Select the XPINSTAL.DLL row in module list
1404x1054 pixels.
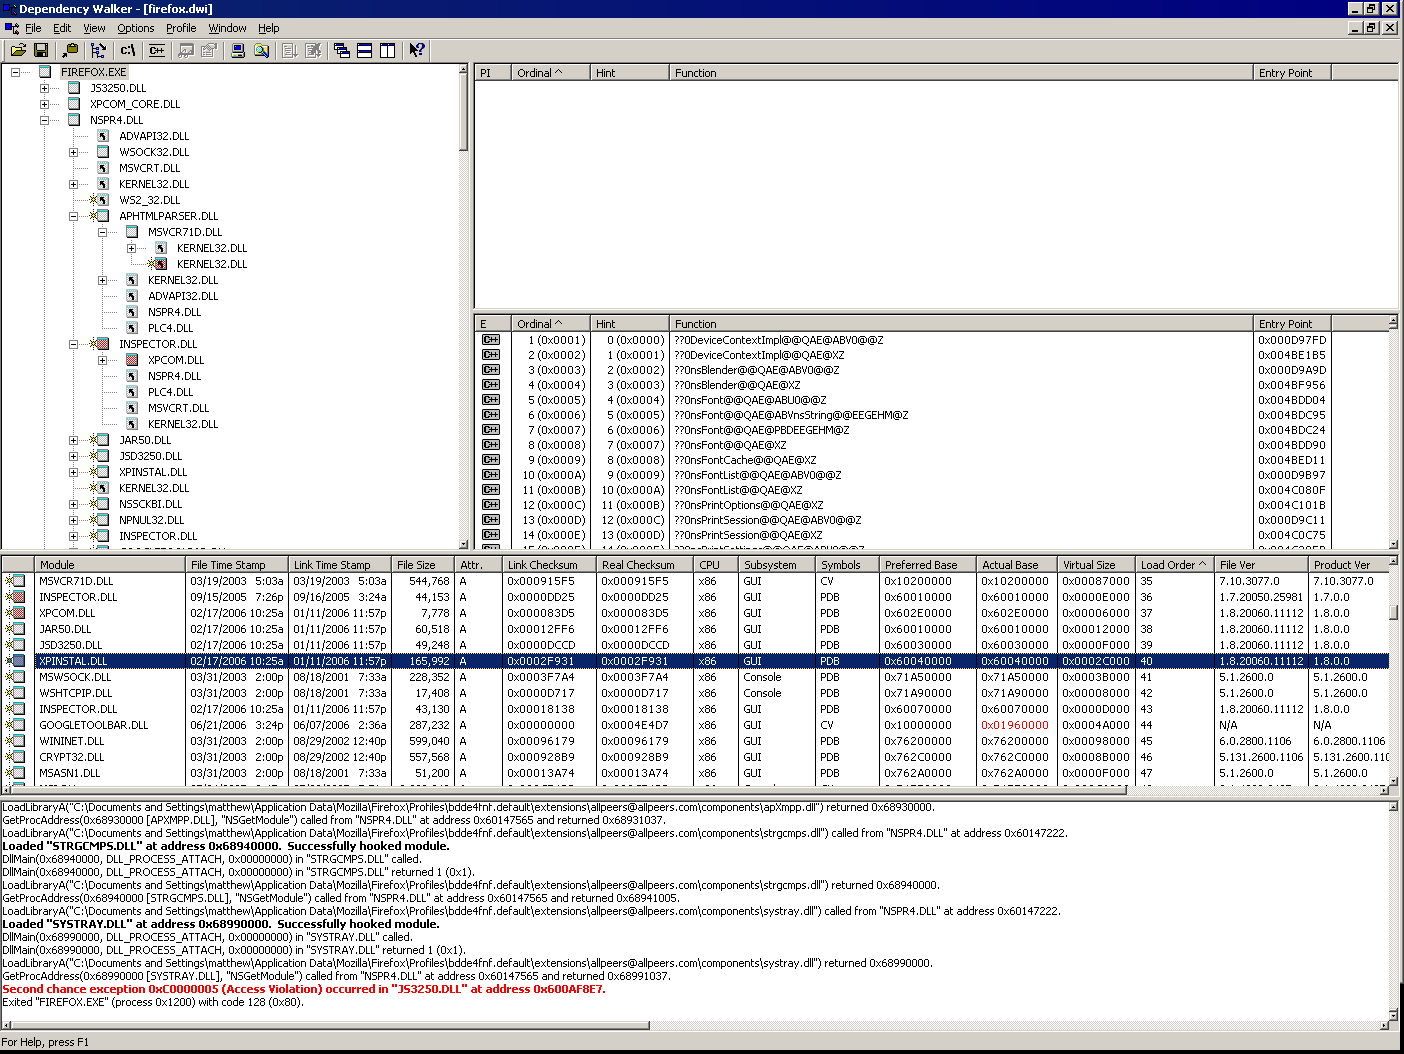tap(696, 661)
